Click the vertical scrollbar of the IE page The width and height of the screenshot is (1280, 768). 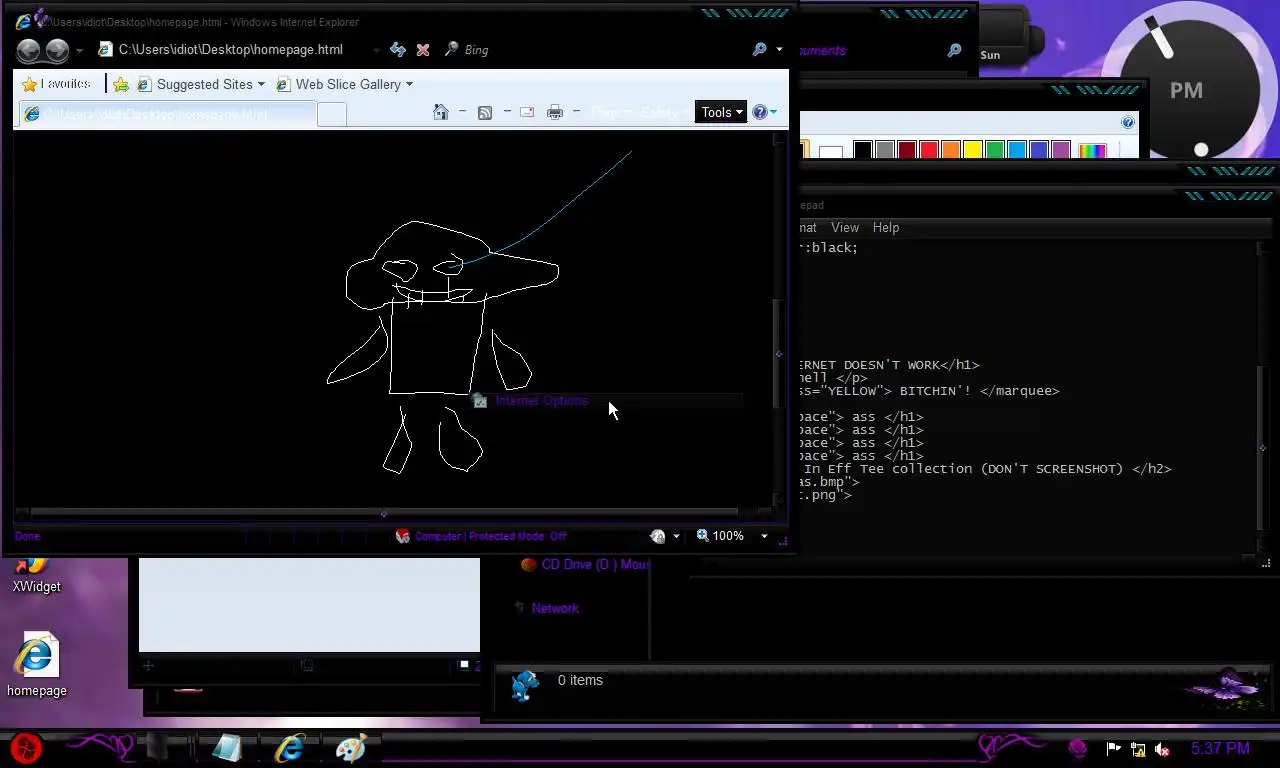click(779, 320)
